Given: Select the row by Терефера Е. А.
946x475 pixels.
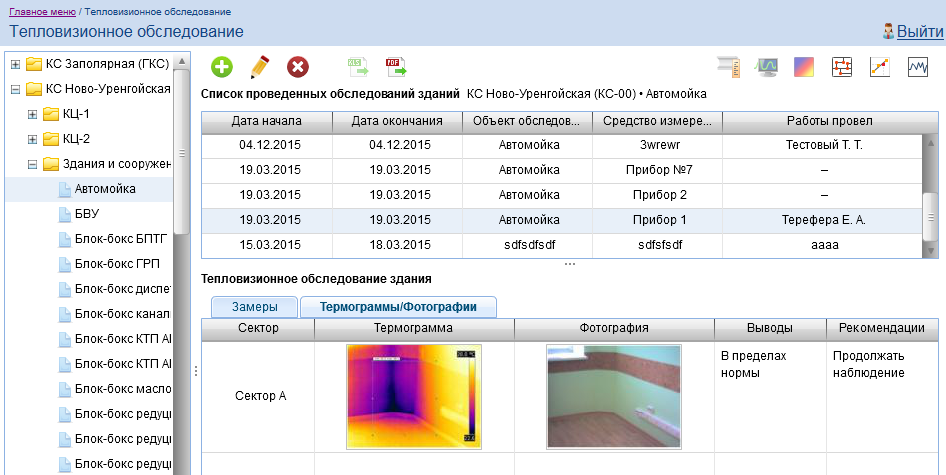Looking at the screenshot, I should [562, 220].
